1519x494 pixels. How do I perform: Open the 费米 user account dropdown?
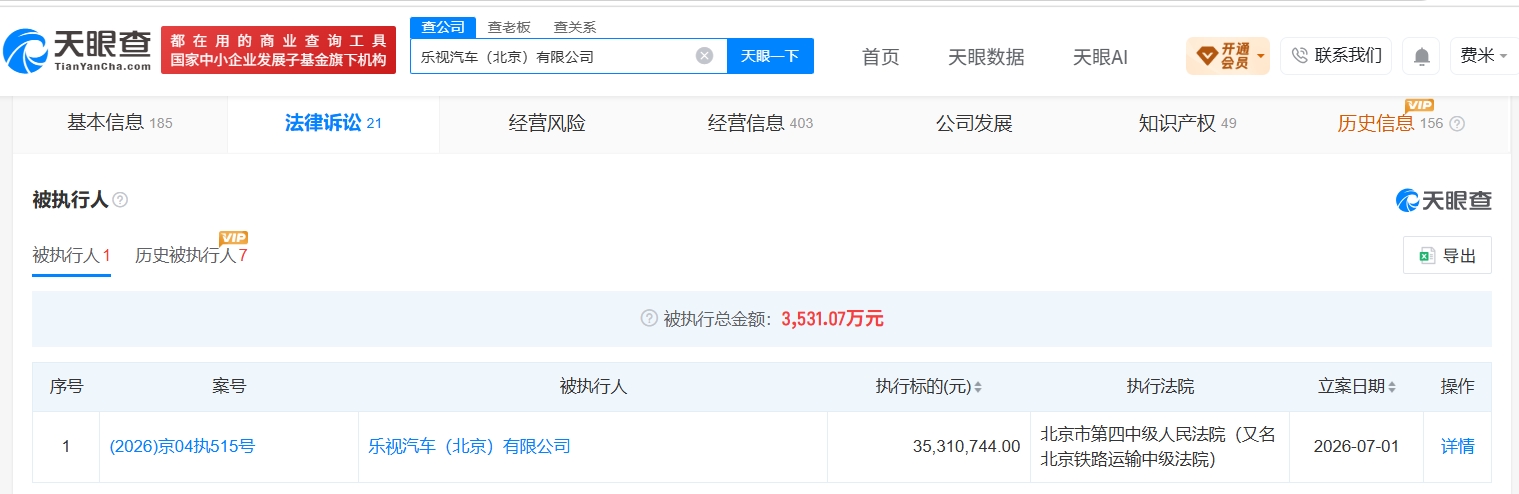tap(1484, 56)
